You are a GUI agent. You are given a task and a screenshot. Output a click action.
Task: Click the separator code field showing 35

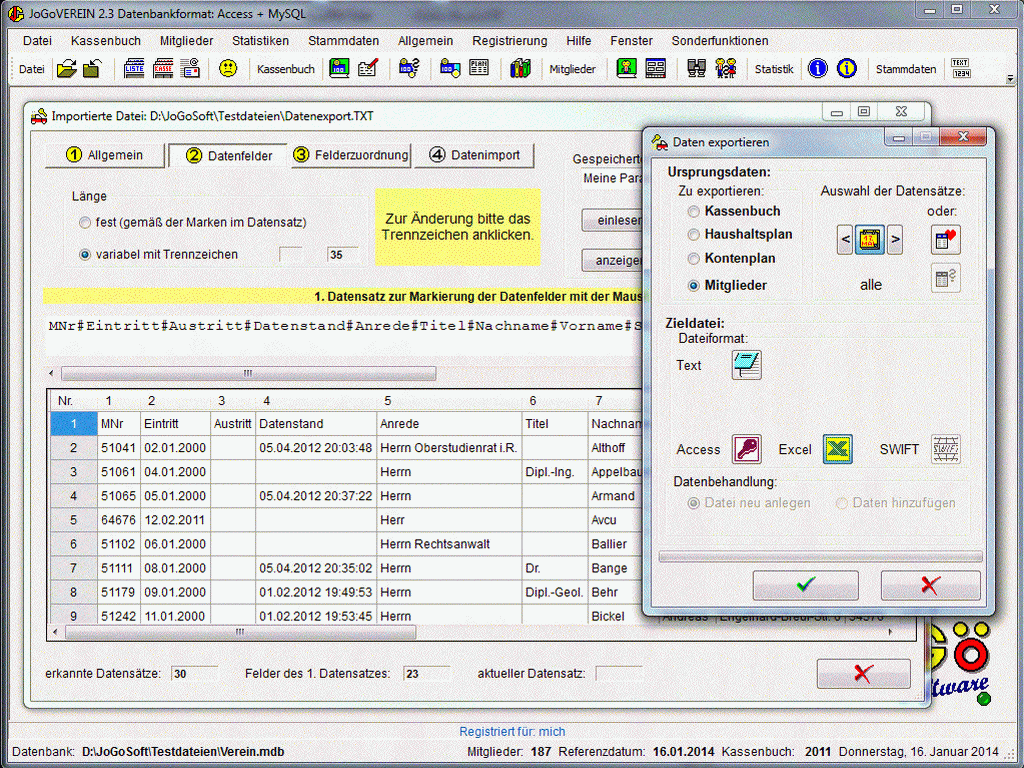(343, 255)
